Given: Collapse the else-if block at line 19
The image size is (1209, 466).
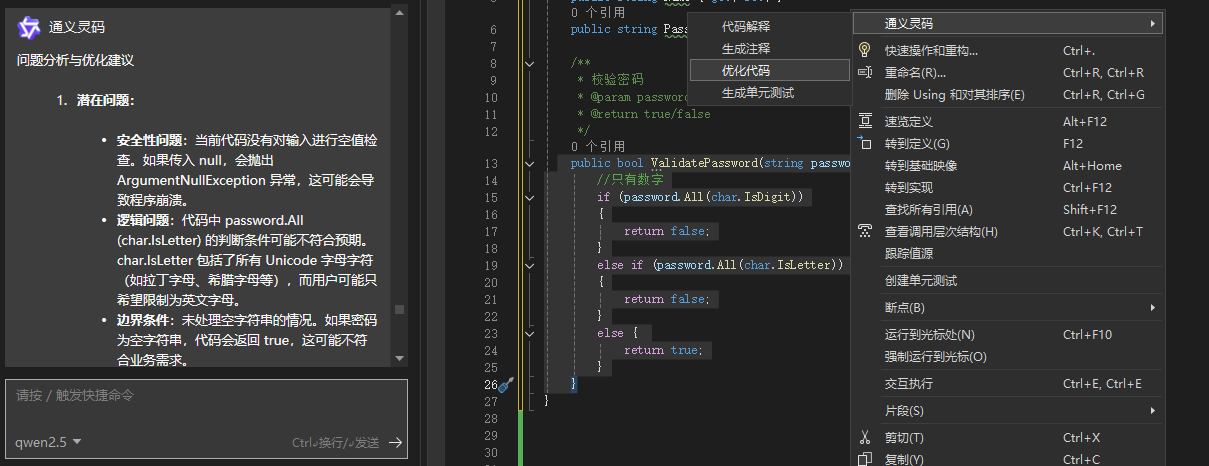Looking at the screenshot, I should pos(529,265).
